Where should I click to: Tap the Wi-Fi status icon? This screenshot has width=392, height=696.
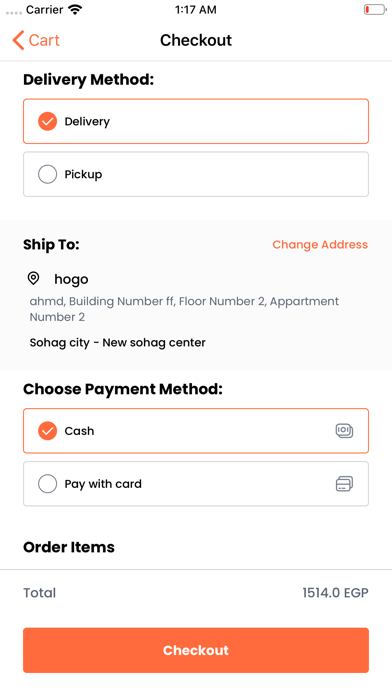(75, 10)
